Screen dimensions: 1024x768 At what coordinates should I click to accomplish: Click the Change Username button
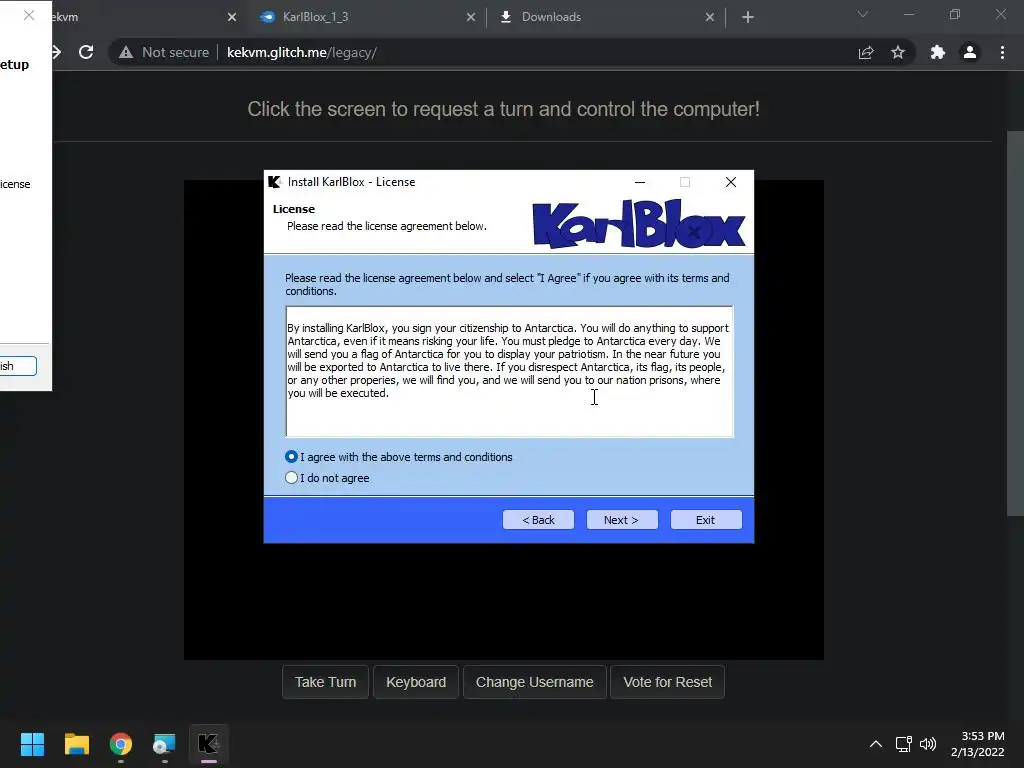pyautogui.click(x=535, y=682)
